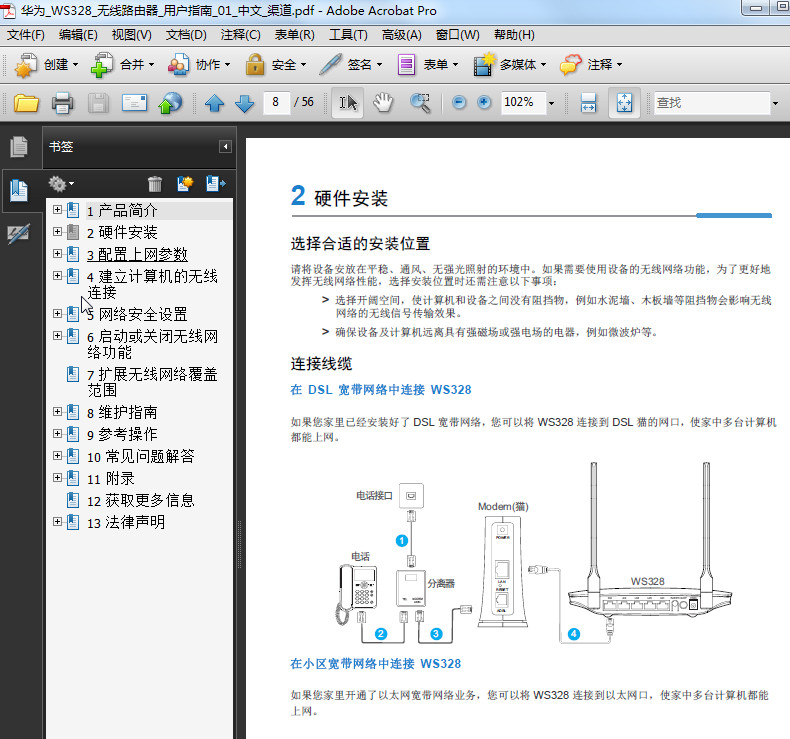This screenshot has height=739, width=790.
Task: Open the 帮助(H) menu
Action: pos(514,35)
